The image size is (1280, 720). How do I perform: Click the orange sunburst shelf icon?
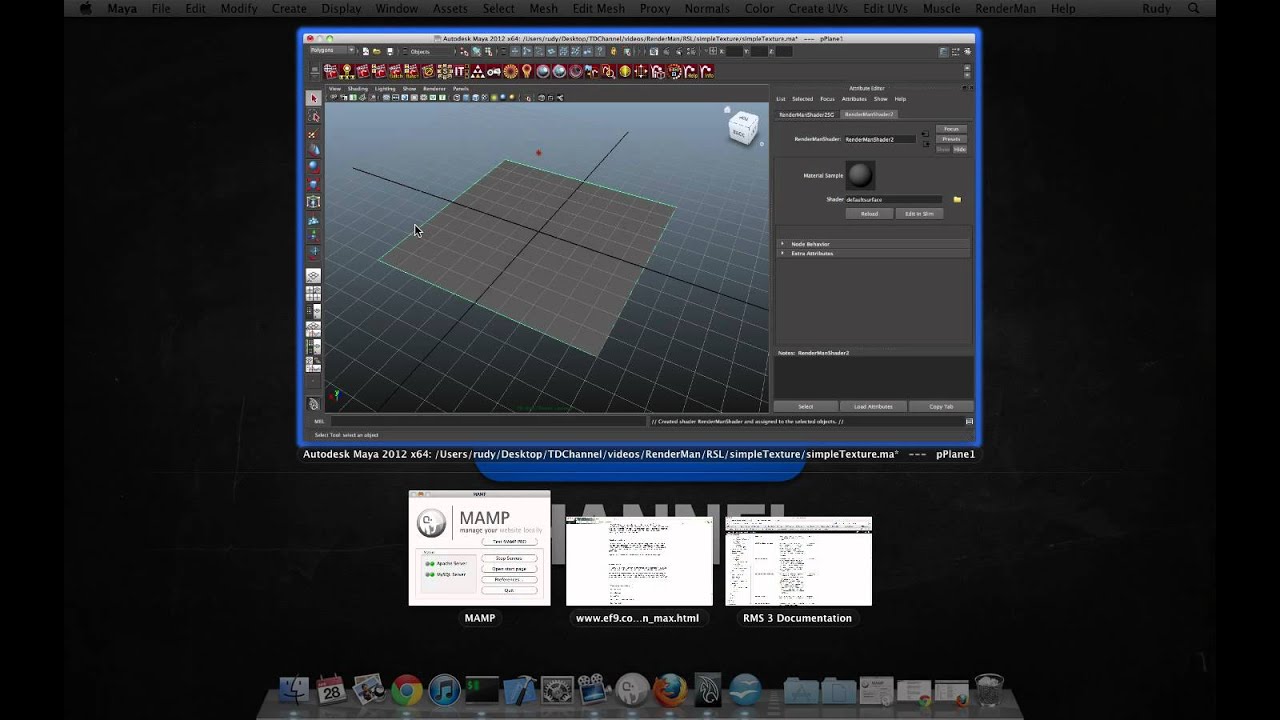point(510,72)
